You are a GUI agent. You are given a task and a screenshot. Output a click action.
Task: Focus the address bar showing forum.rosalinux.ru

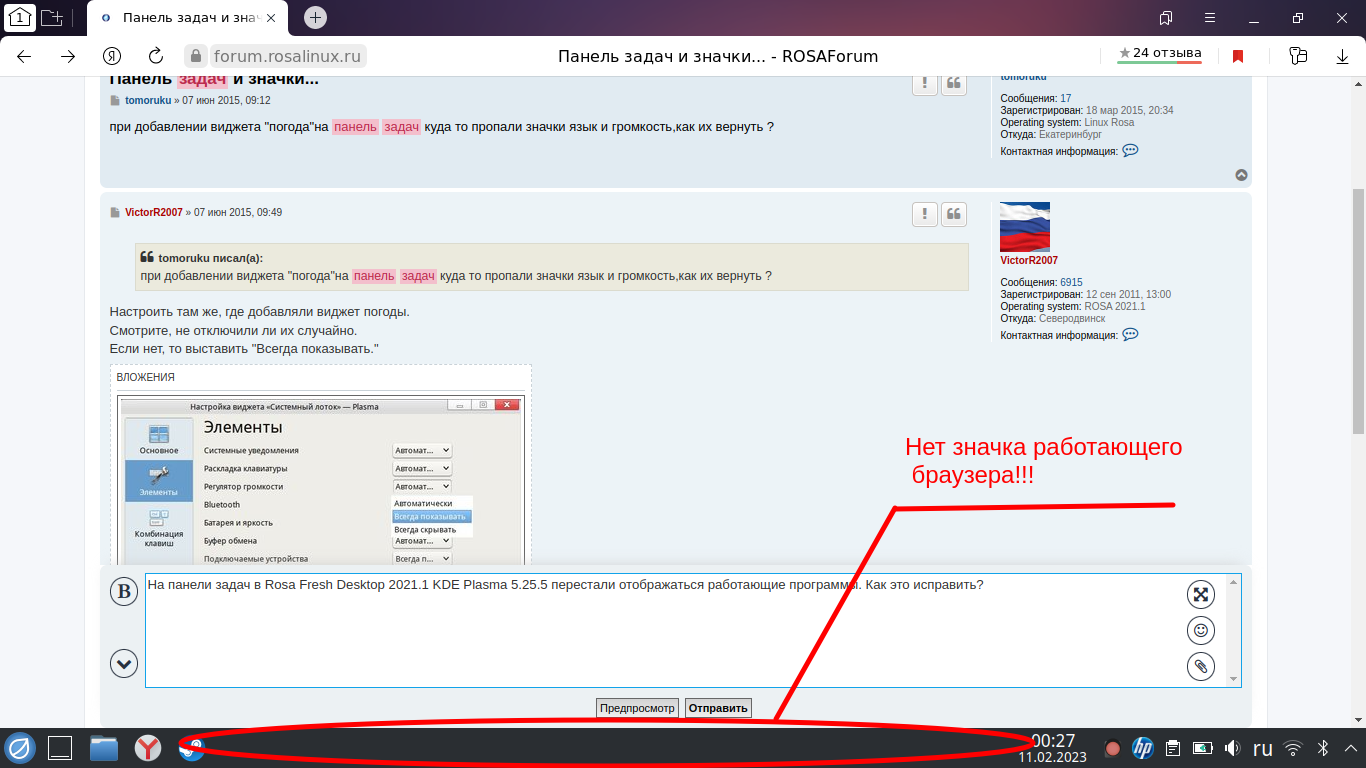(287, 56)
